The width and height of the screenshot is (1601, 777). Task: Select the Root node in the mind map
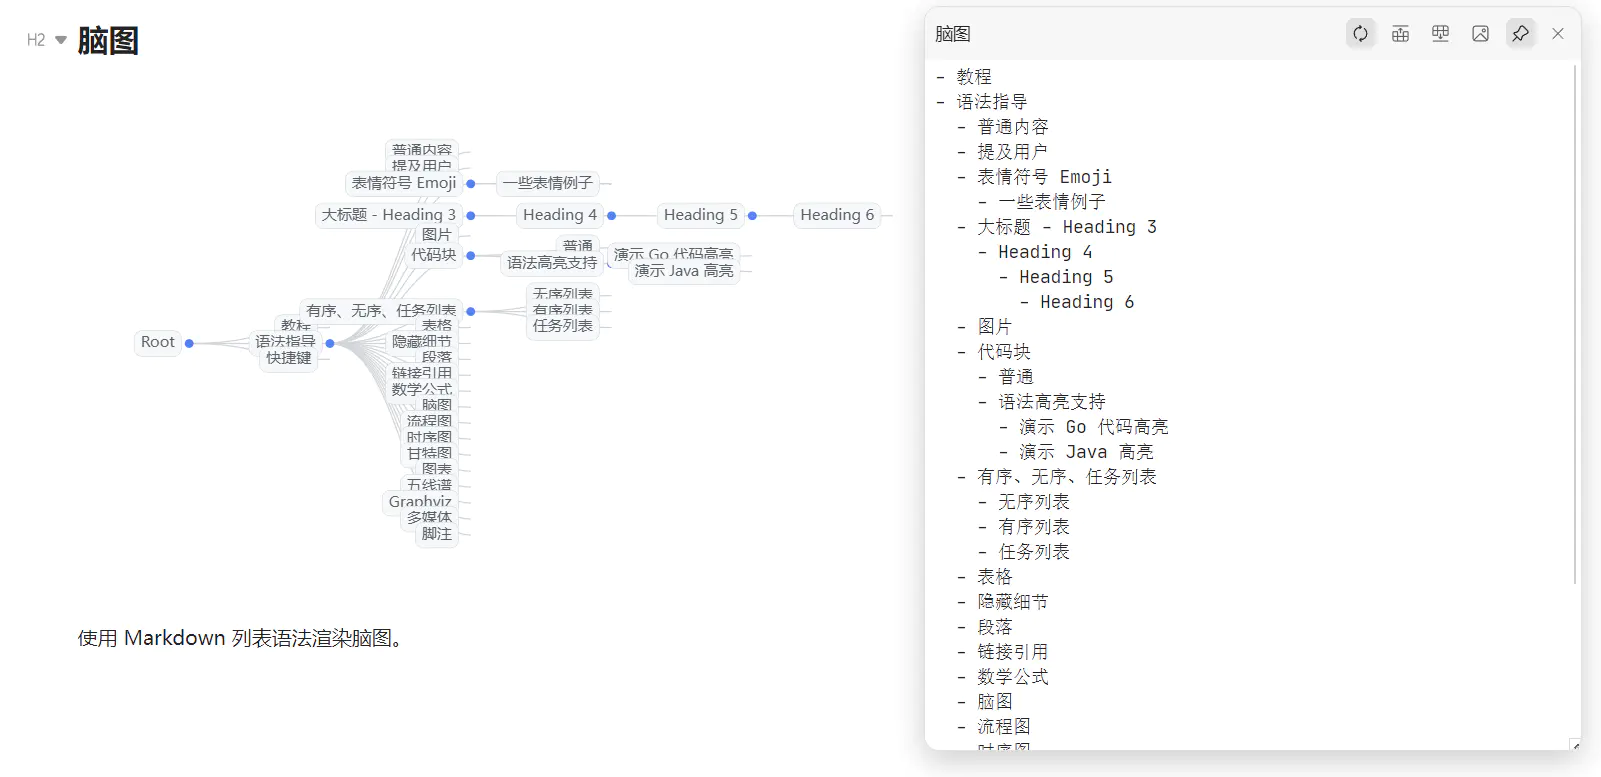tap(158, 342)
